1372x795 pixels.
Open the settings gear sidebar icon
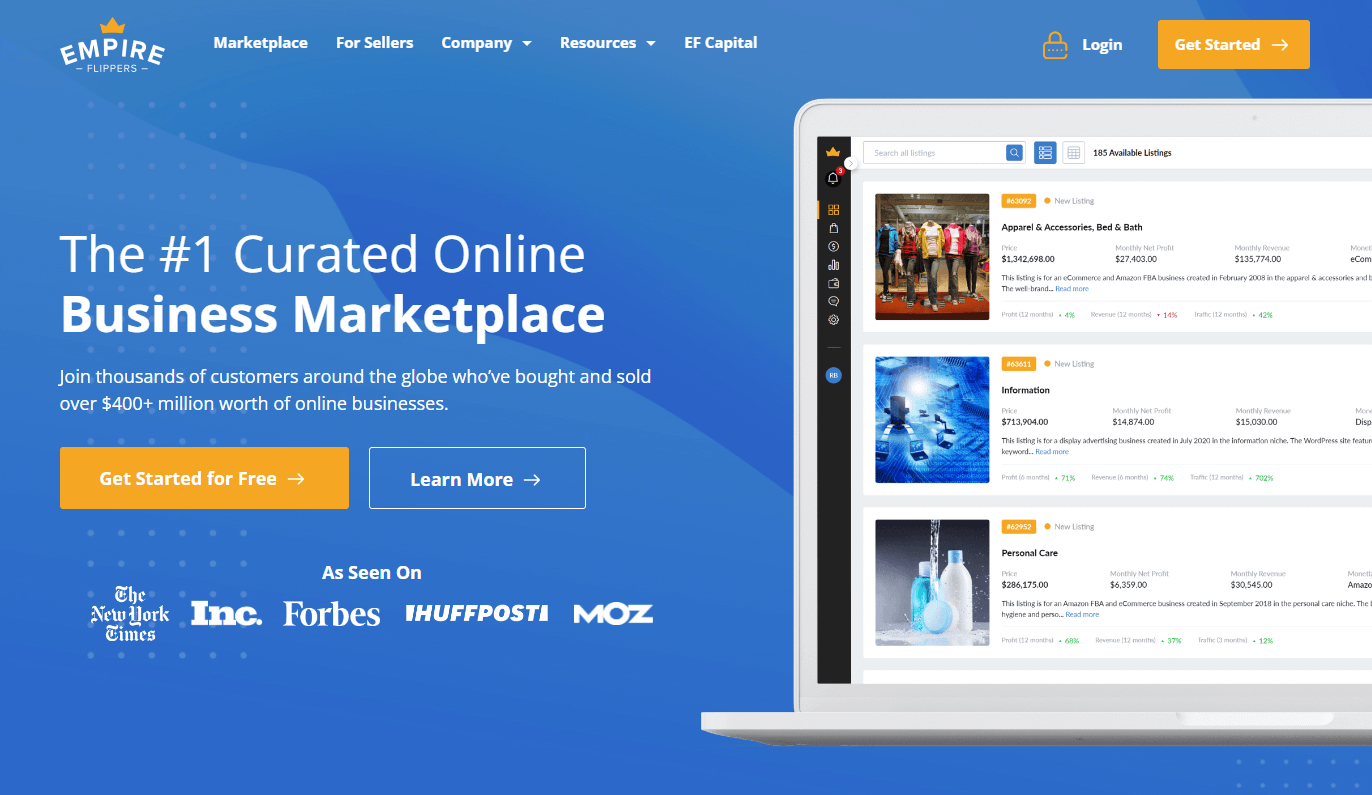coord(834,320)
